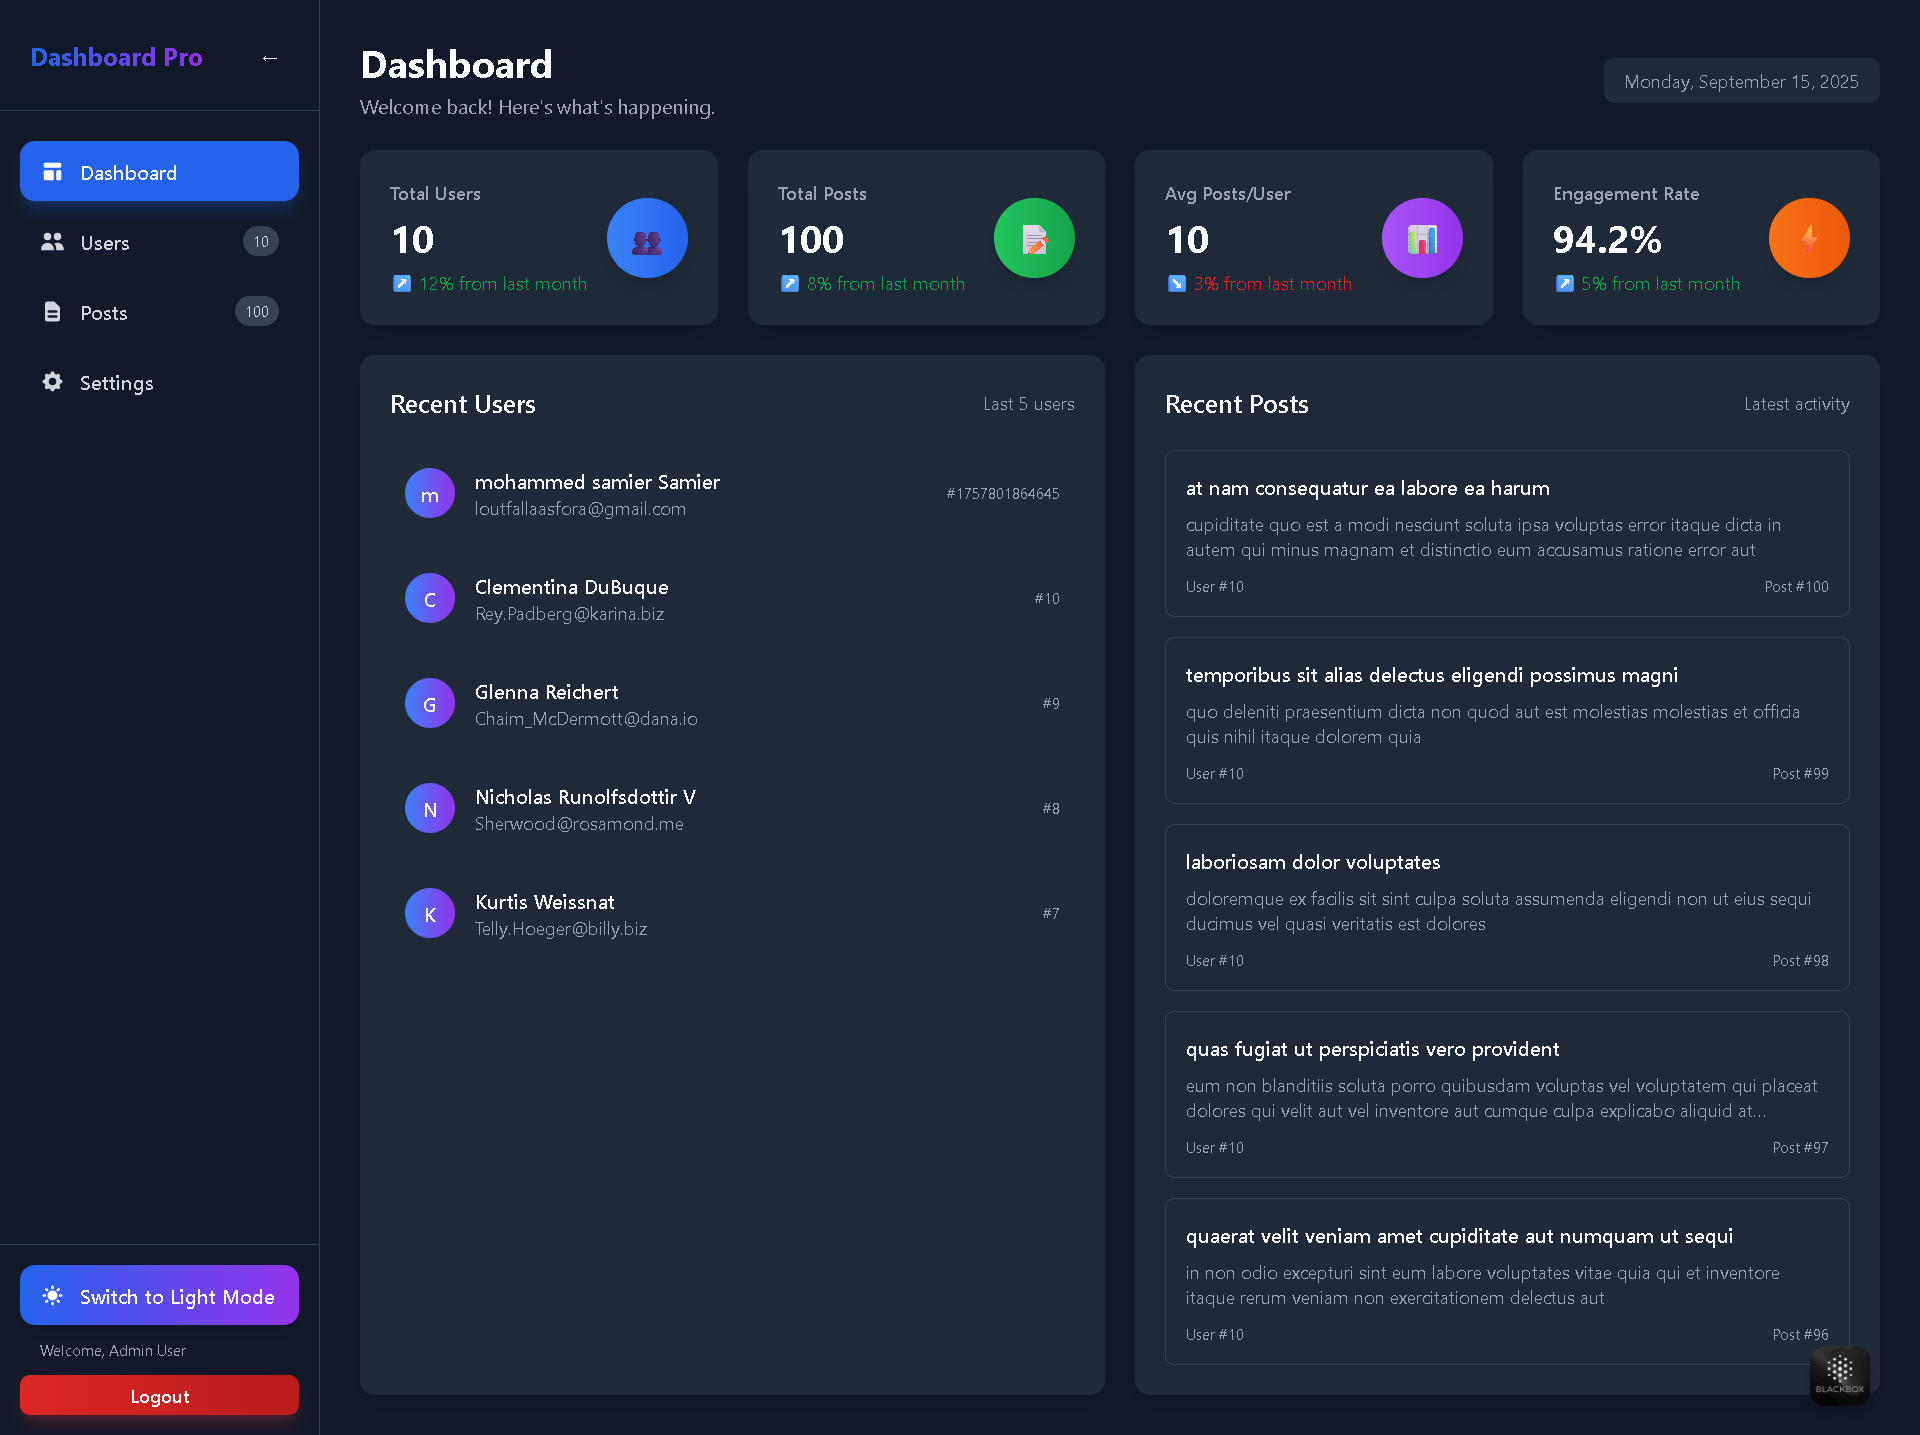The image size is (1920, 1435).
Task: Toggle the green trend indicator on Engagement Rate
Action: point(1564,284)
